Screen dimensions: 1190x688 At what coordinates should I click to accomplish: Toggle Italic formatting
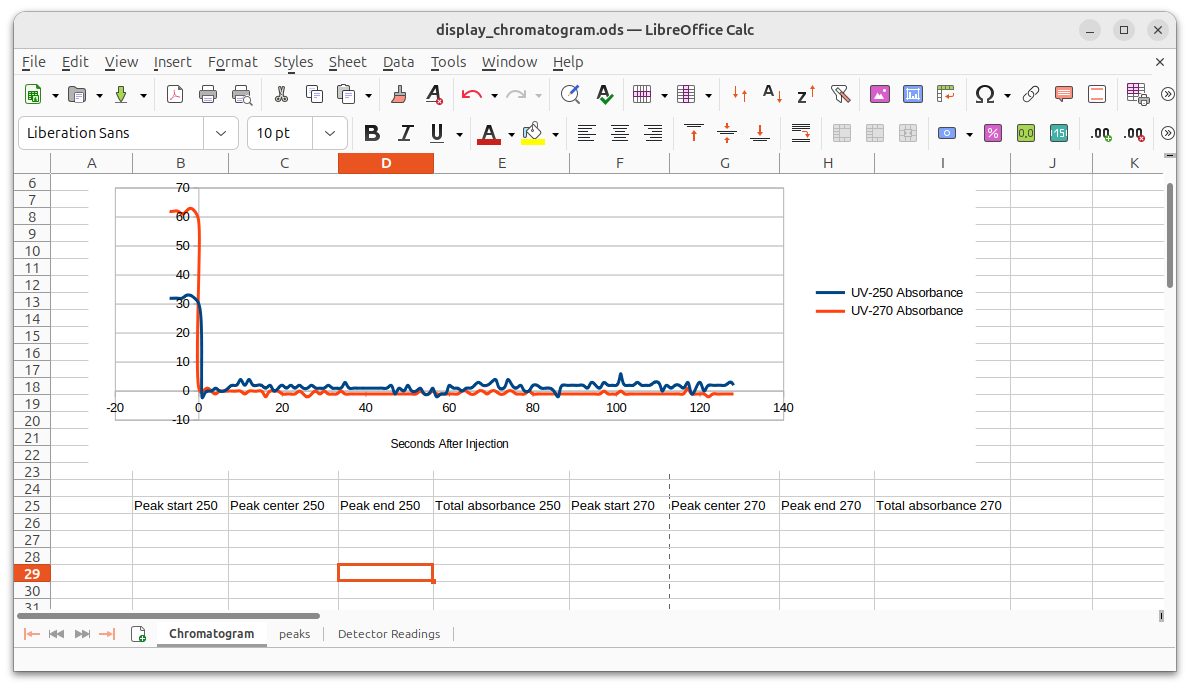point(405,133)
